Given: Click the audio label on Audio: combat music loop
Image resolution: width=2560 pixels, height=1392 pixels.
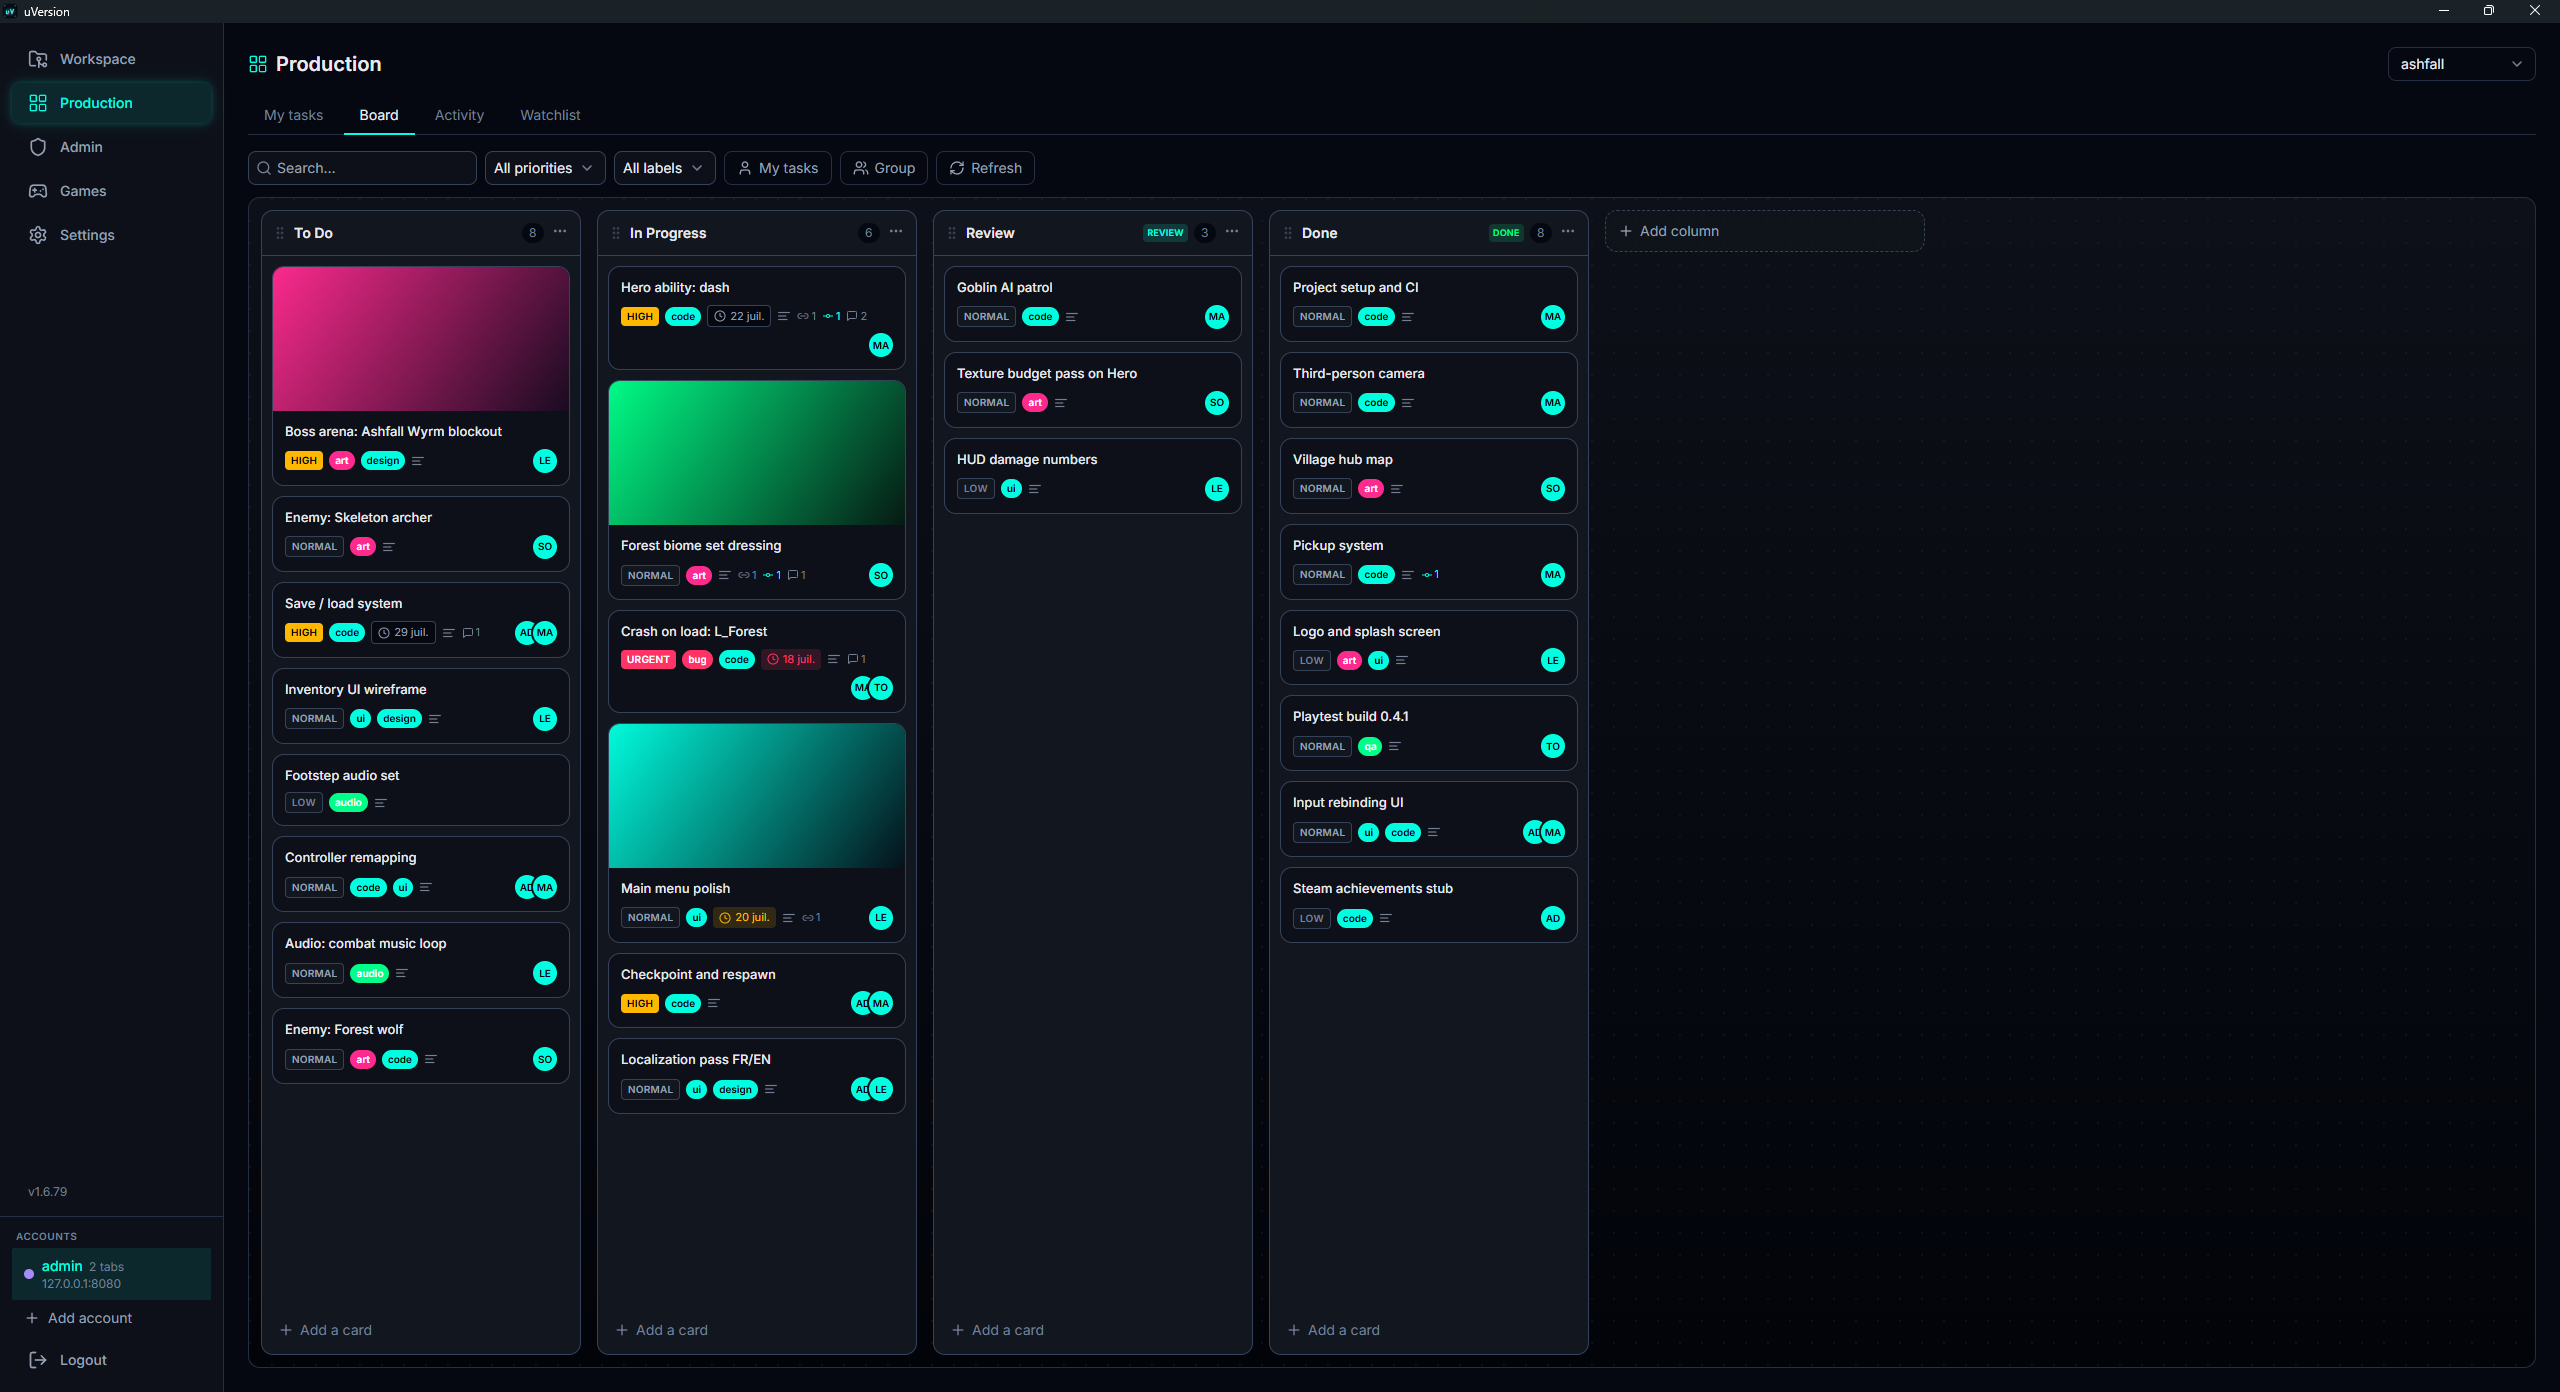Looking at the screenshot, I should [369, 974].
